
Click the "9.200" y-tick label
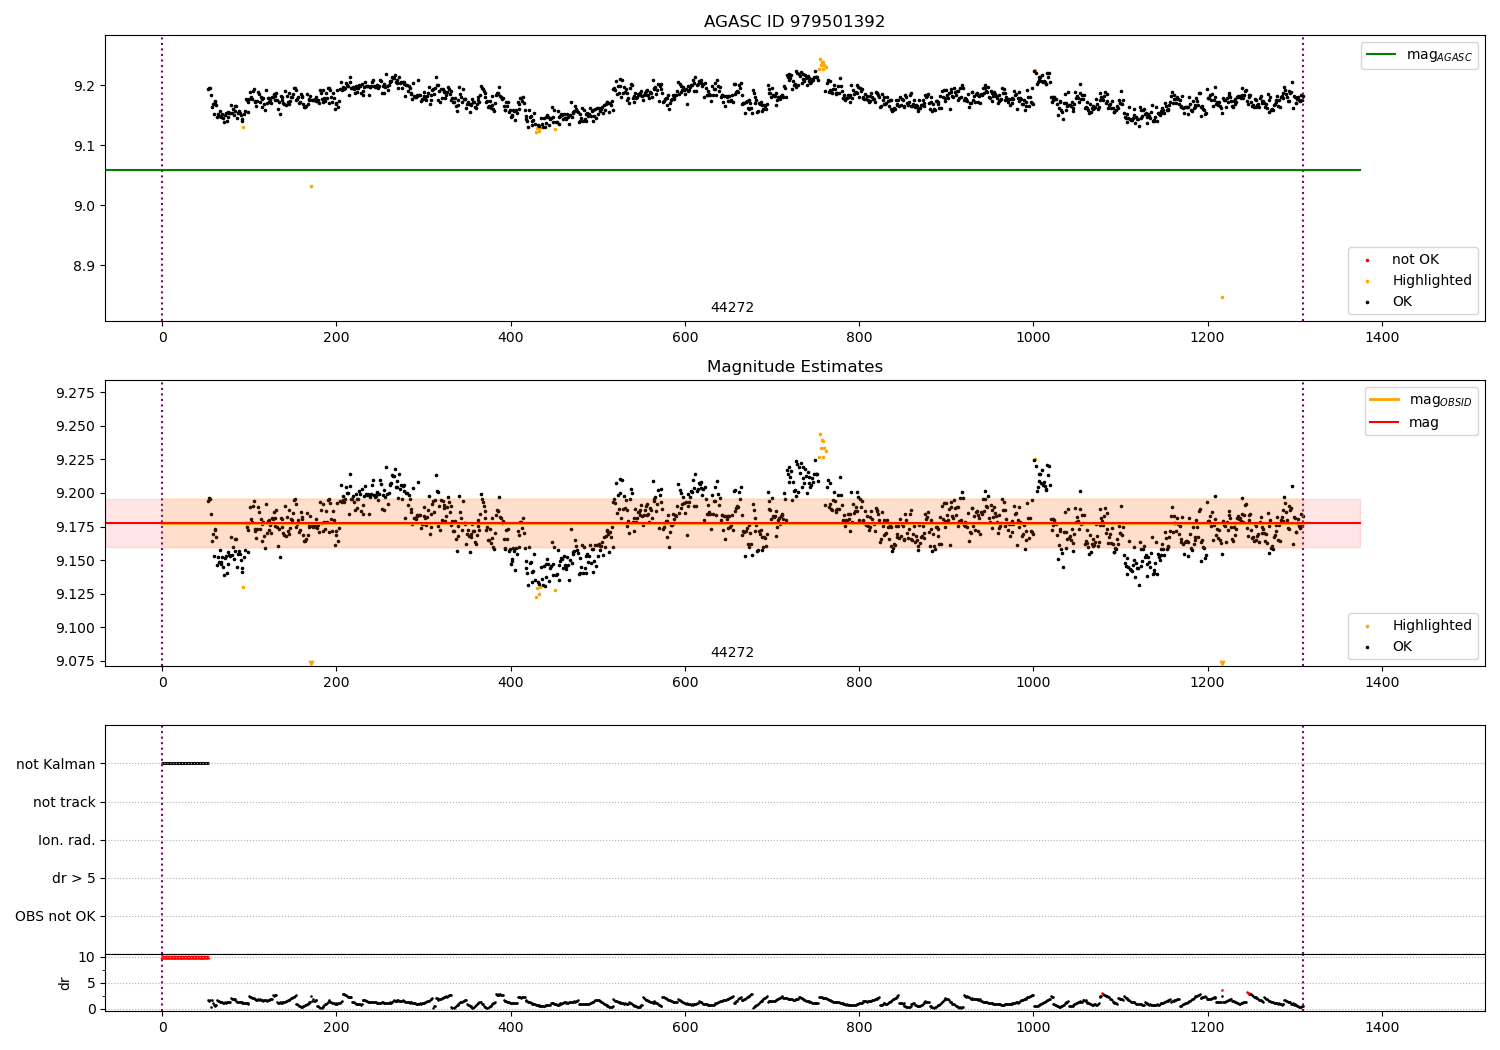pyautogui.click(x=76, y=494)
